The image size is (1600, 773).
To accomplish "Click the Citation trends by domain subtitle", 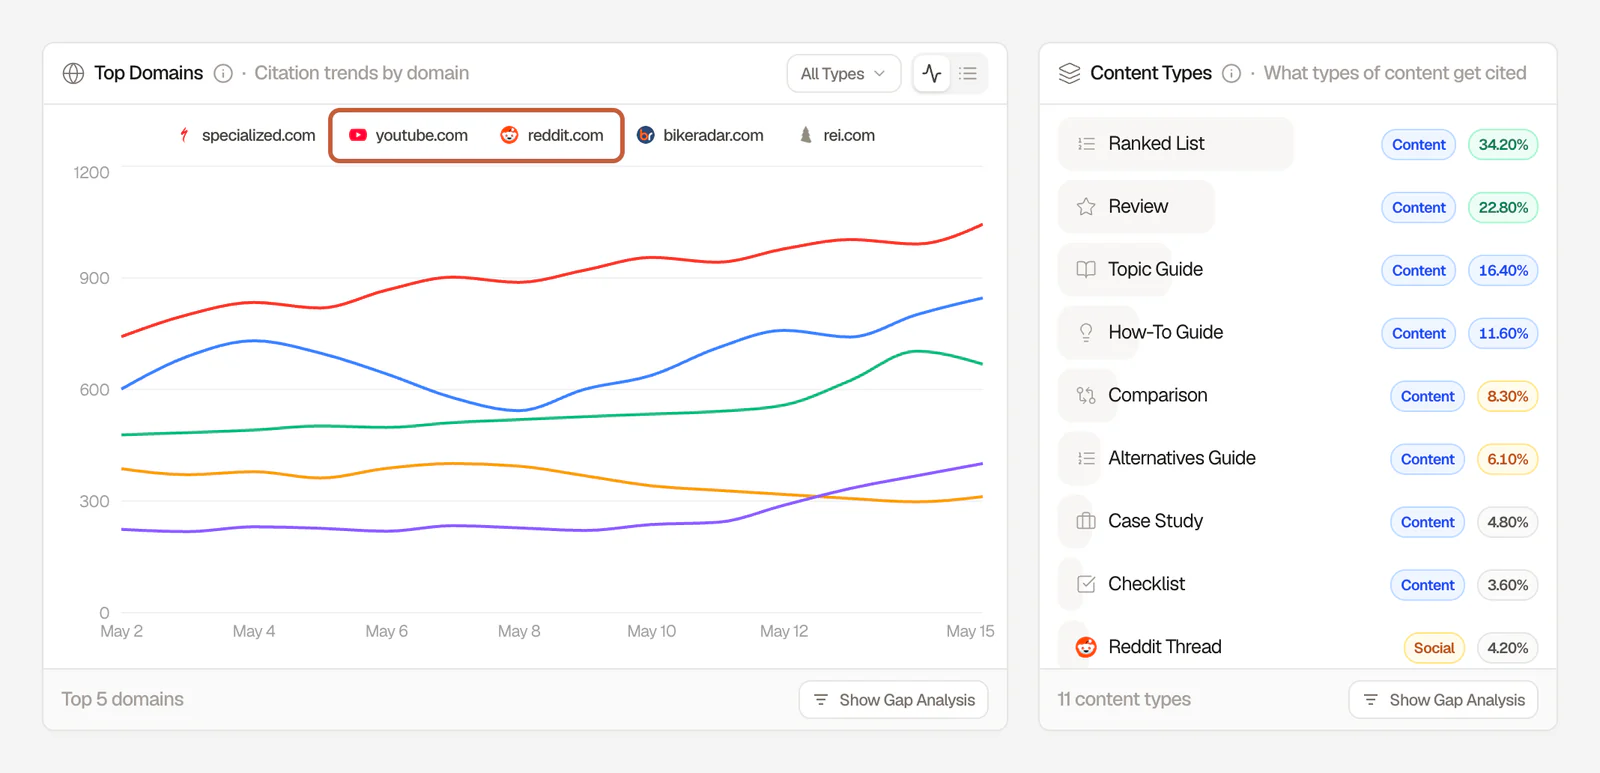I will click(x=361, y=73).
